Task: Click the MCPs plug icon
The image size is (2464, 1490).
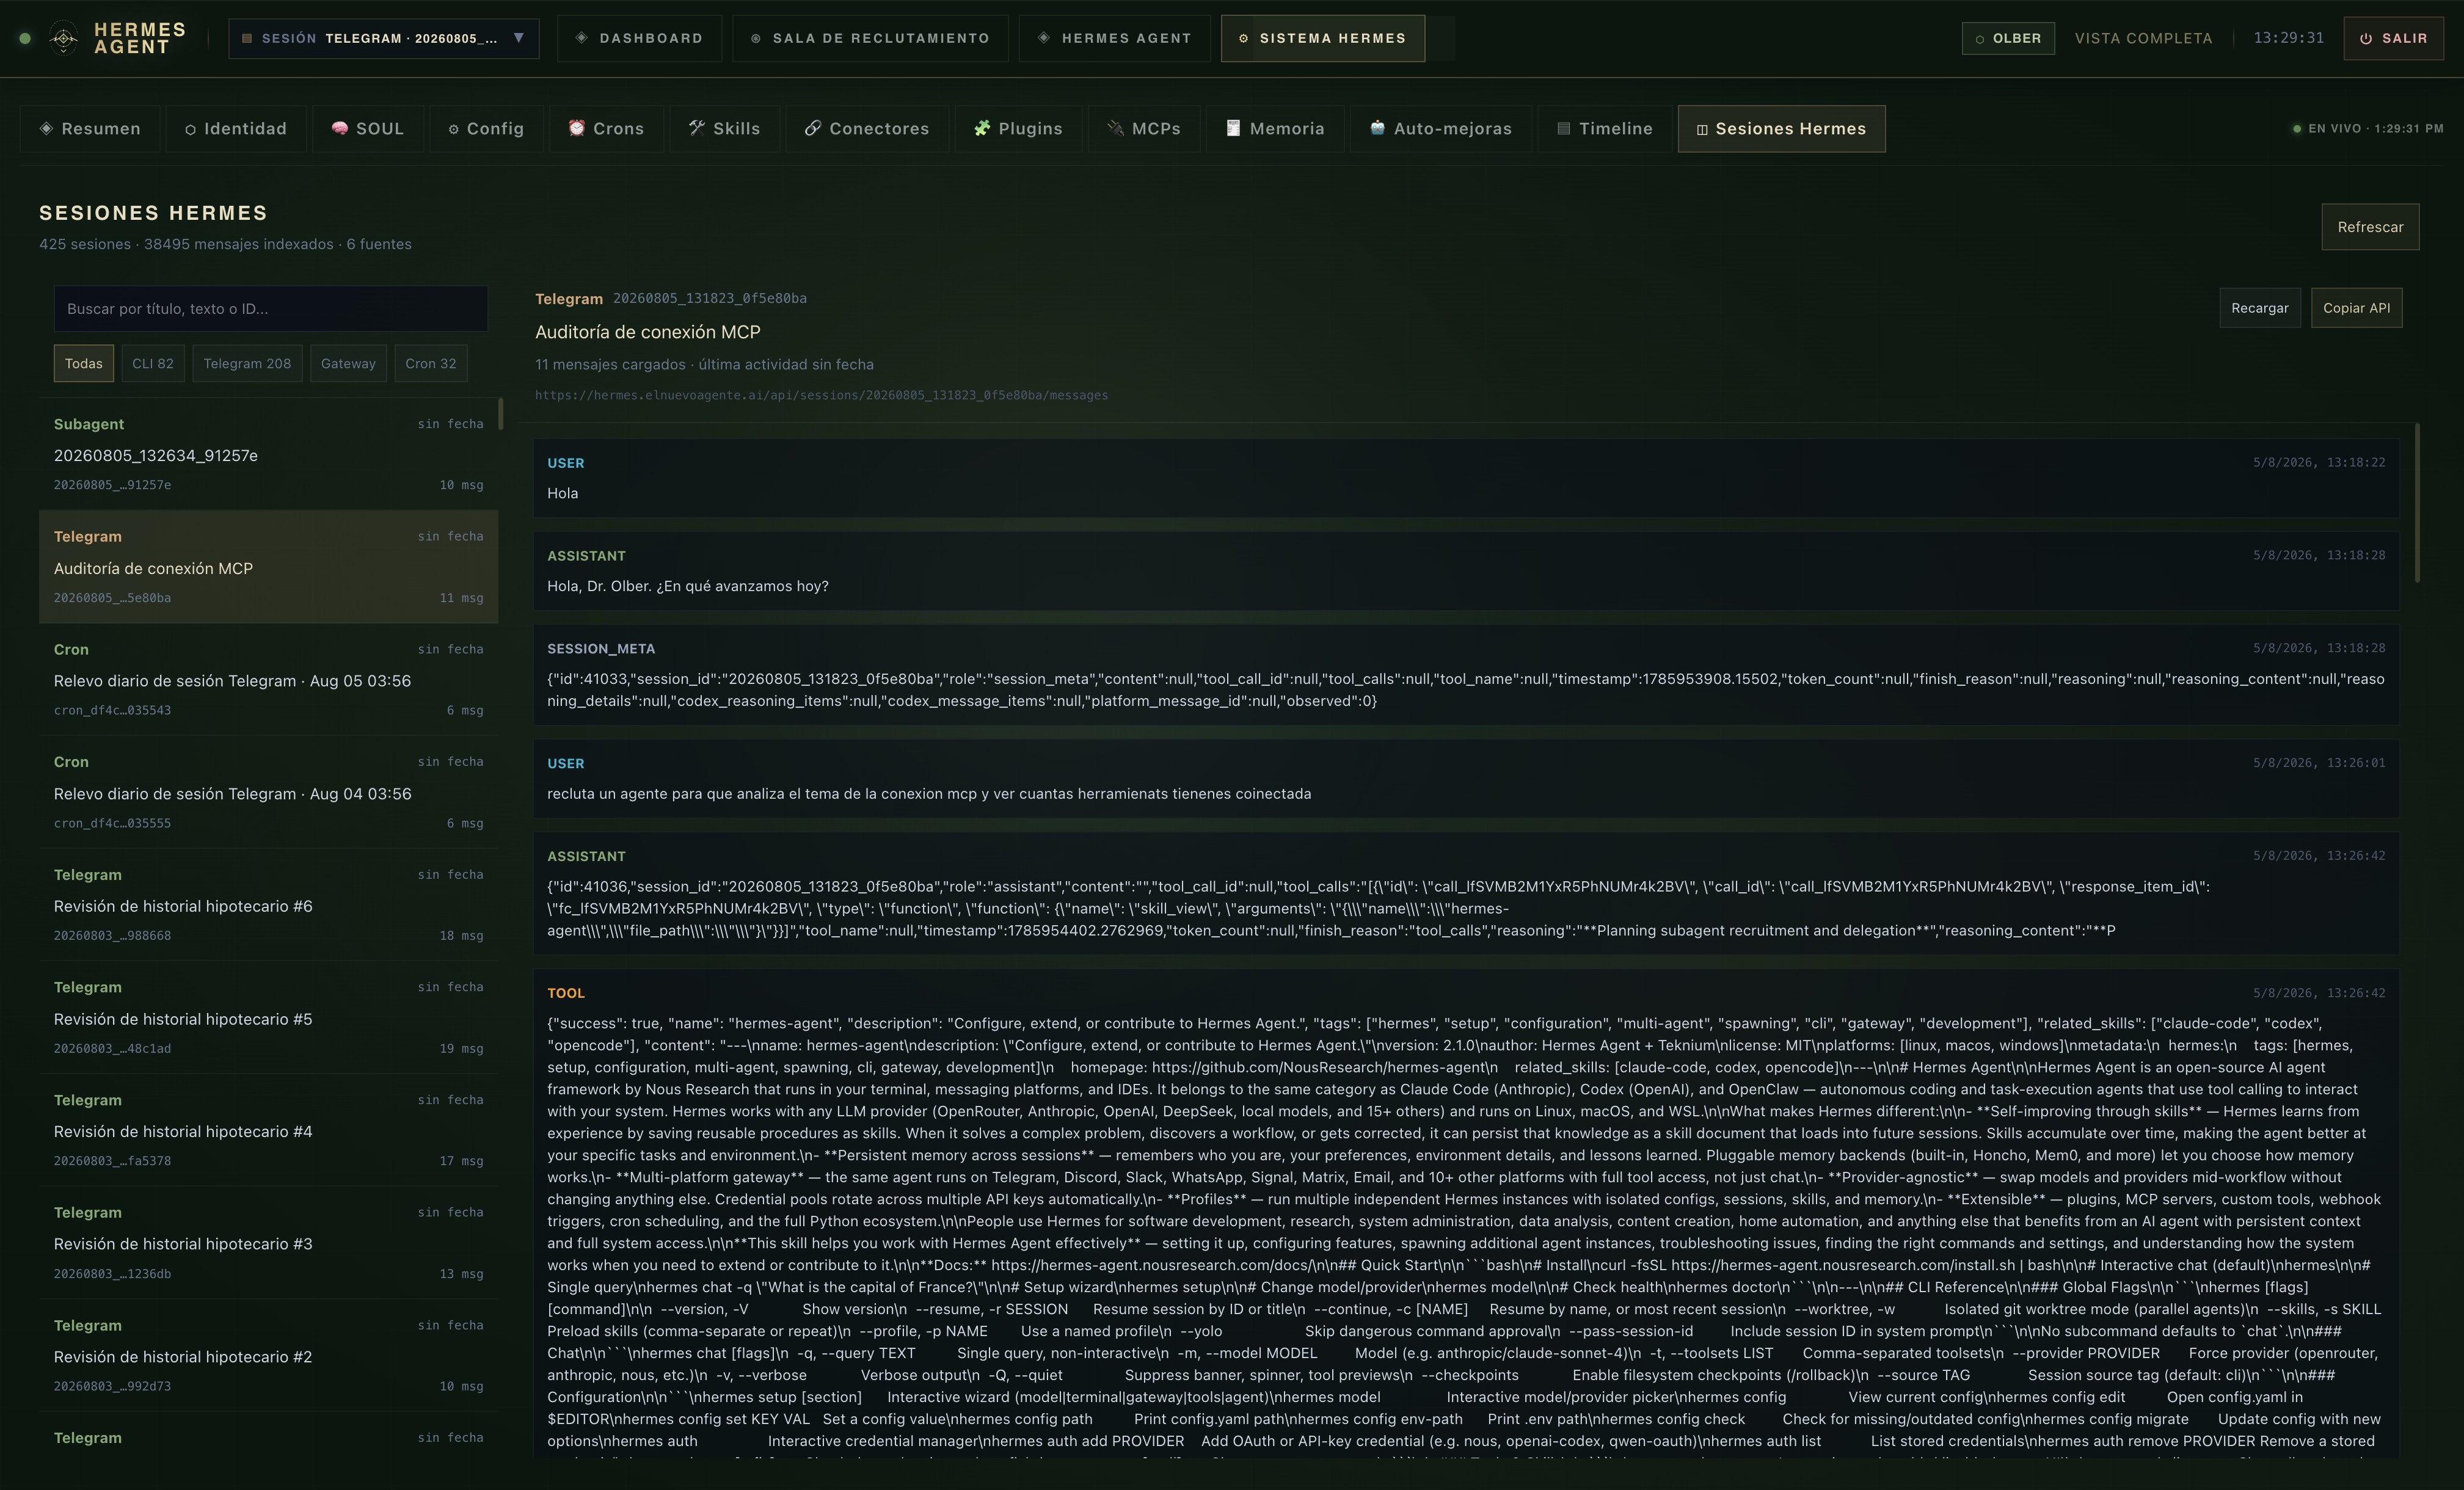Action: (x=1116, y=128)
